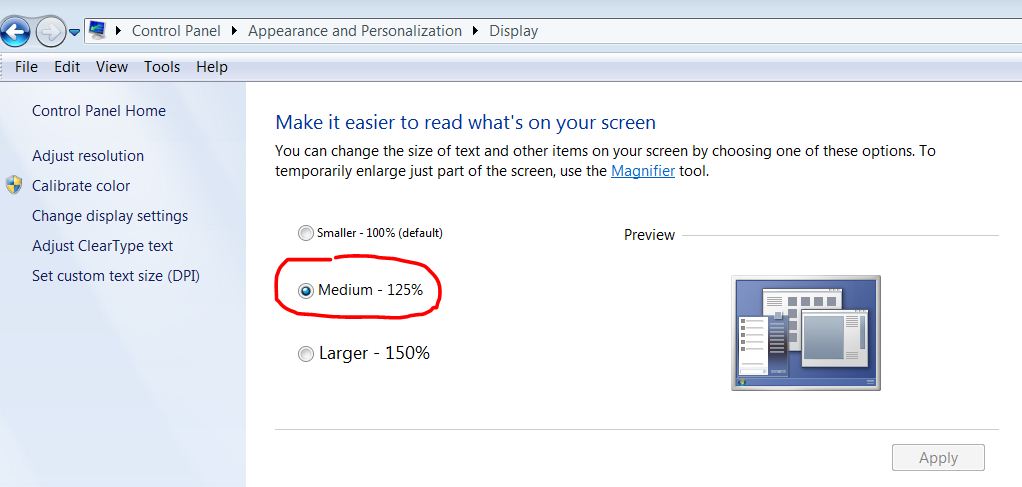The height and width of the screenshot is (487, 1022).
Task: Click the greyed Forward arrow button
Action: click(51, 31)
